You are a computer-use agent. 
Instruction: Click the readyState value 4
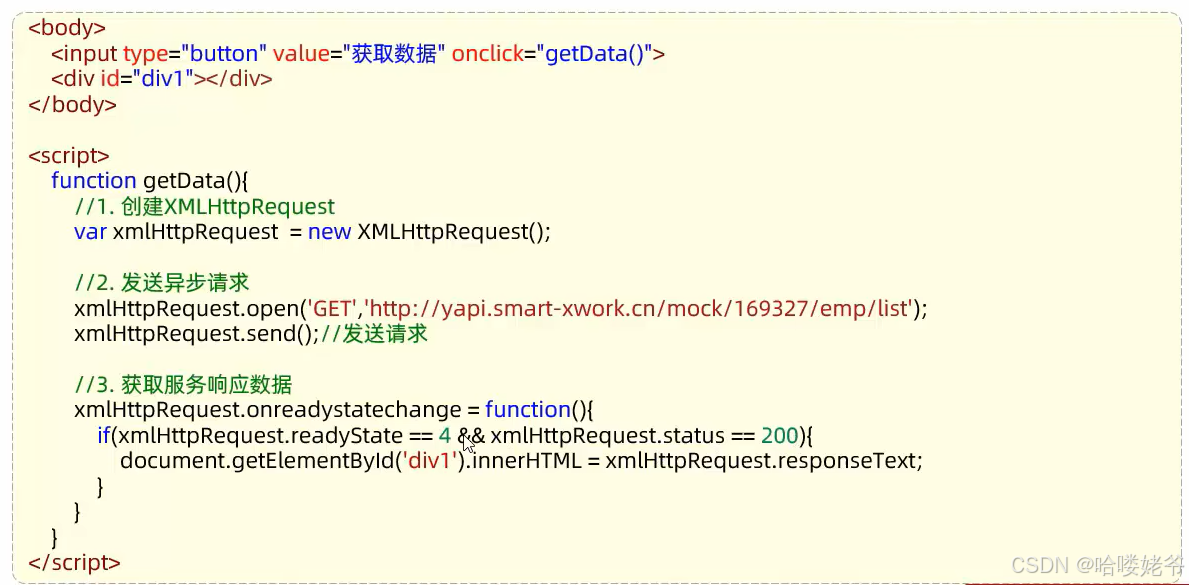click(444, 436)
